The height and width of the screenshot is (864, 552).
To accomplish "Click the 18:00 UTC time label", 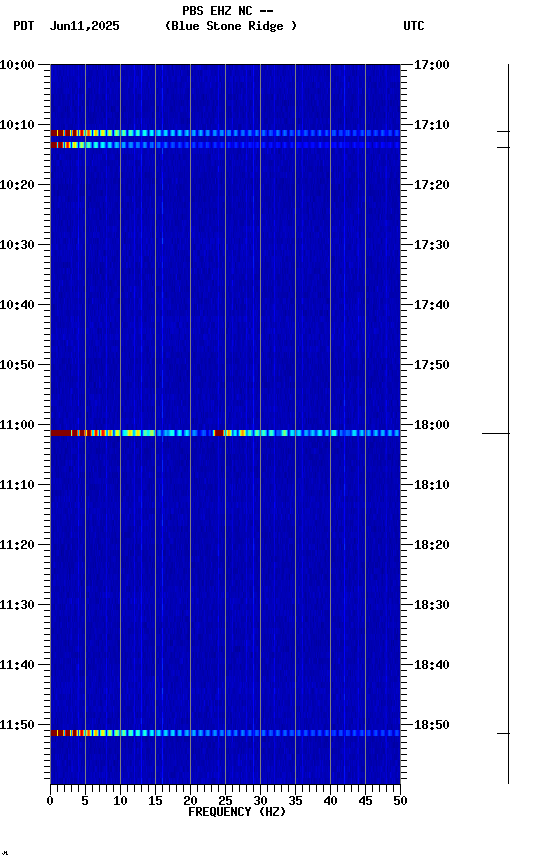I will click(432, 425).
